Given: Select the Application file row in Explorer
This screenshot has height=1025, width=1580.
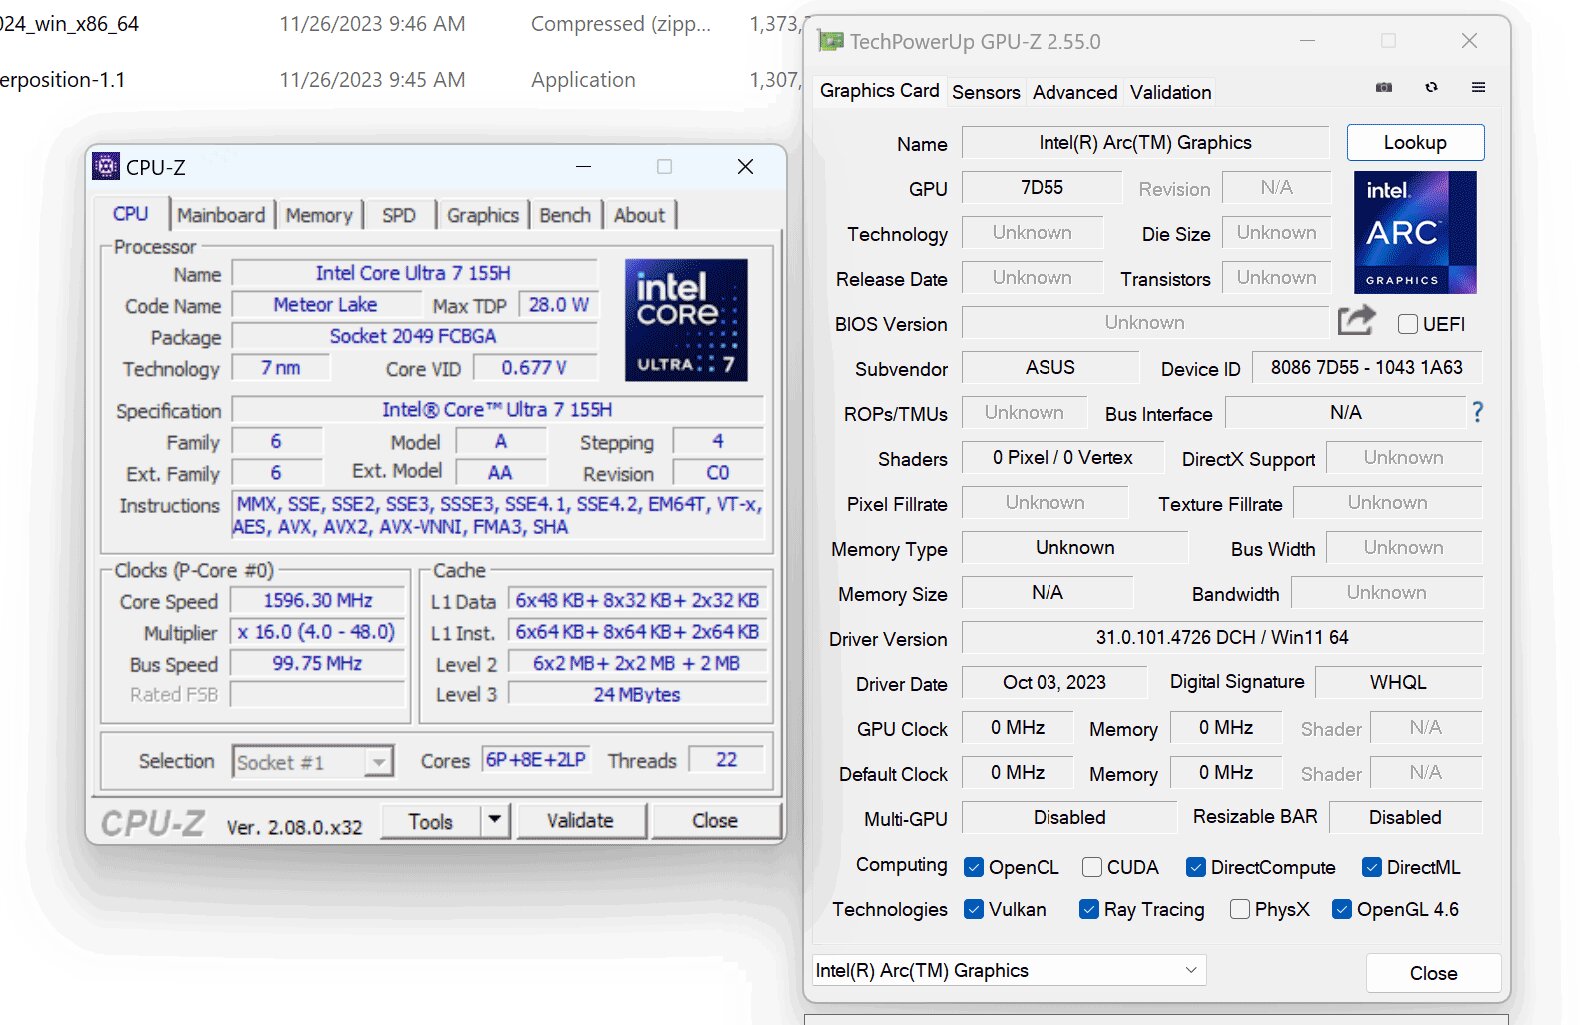Looking at the screenshot, I should pos(400,79).
